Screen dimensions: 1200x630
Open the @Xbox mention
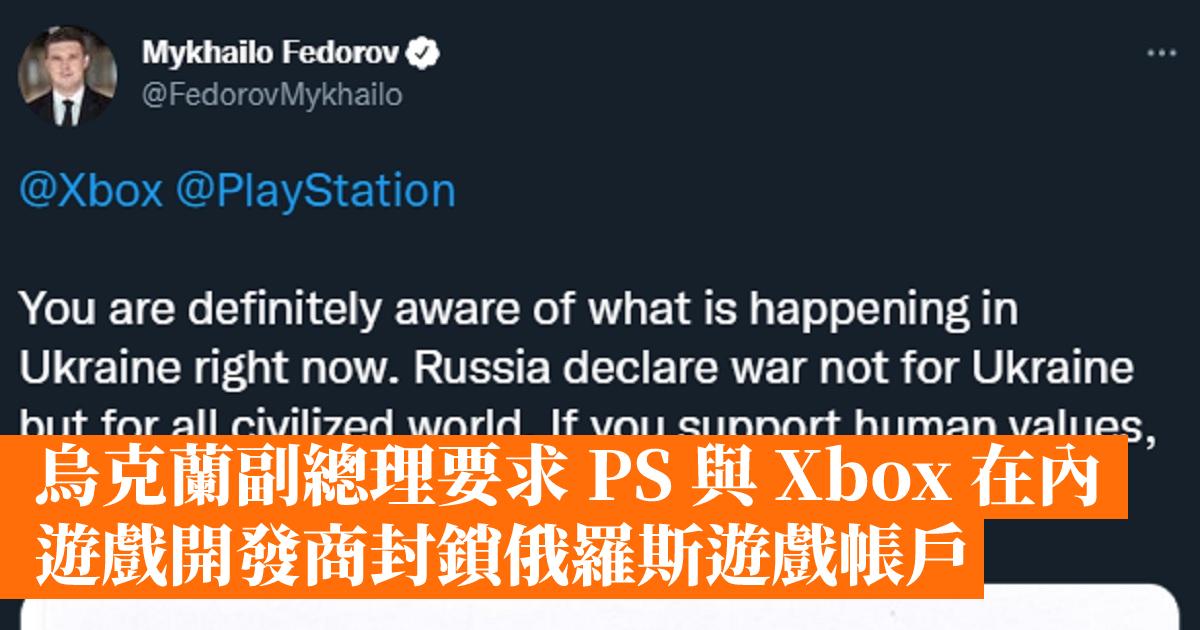click(x=91, y=190)
